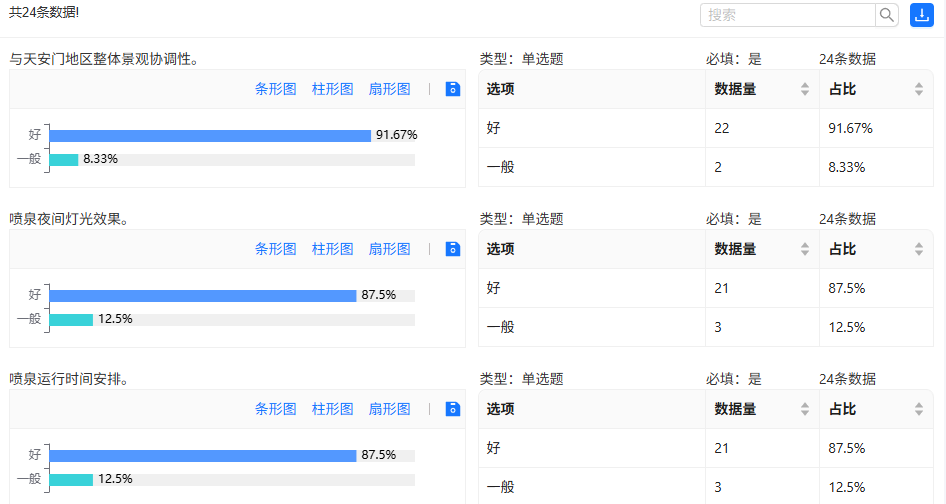946x504 pixels.
Task: Save chart image for 喷泉运行时间安排
Action: (452, 409)
